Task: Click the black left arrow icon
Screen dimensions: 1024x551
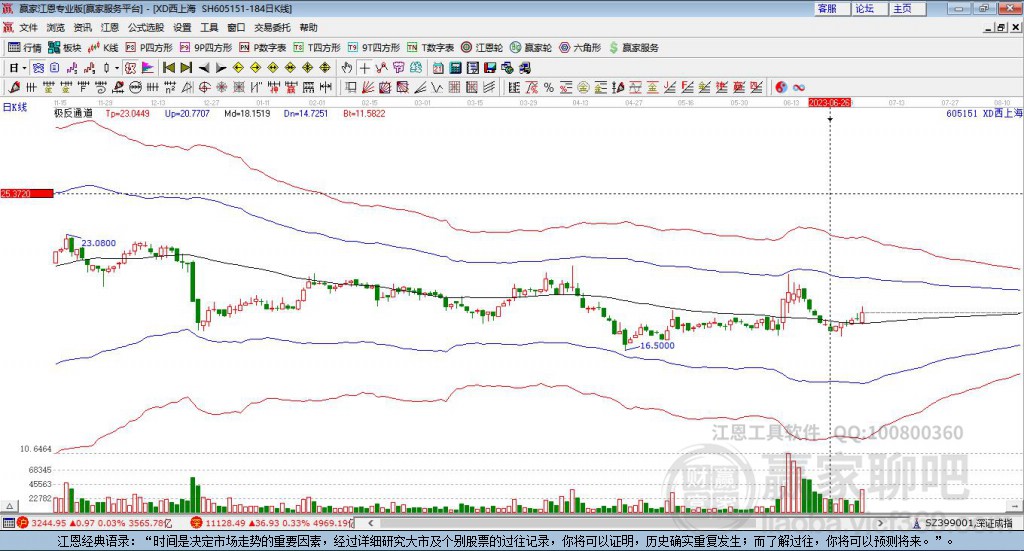Action: pos(204,68)
